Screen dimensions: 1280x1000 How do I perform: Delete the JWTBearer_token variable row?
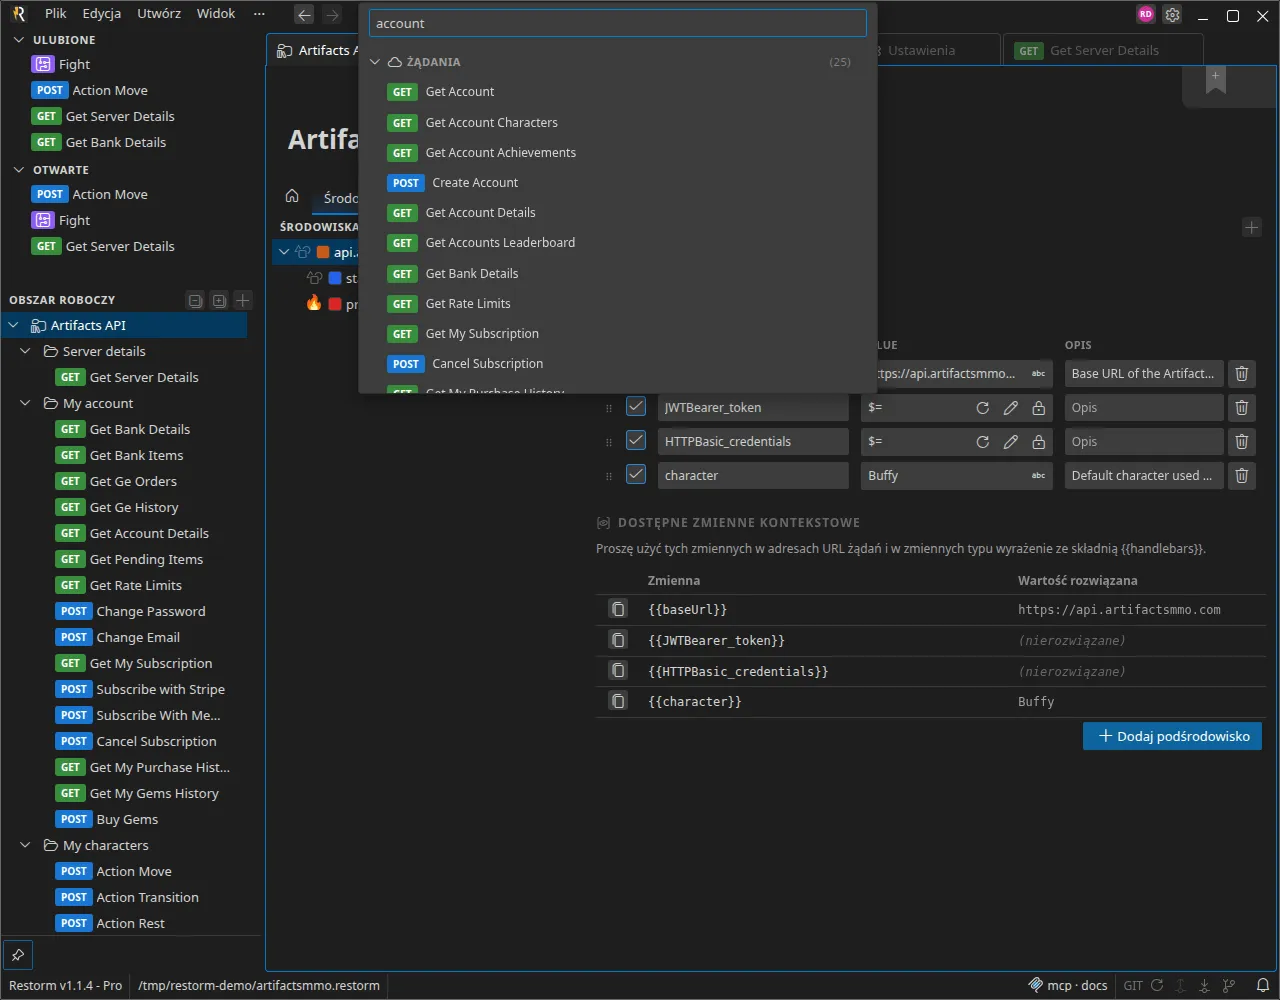(1242, 408)
